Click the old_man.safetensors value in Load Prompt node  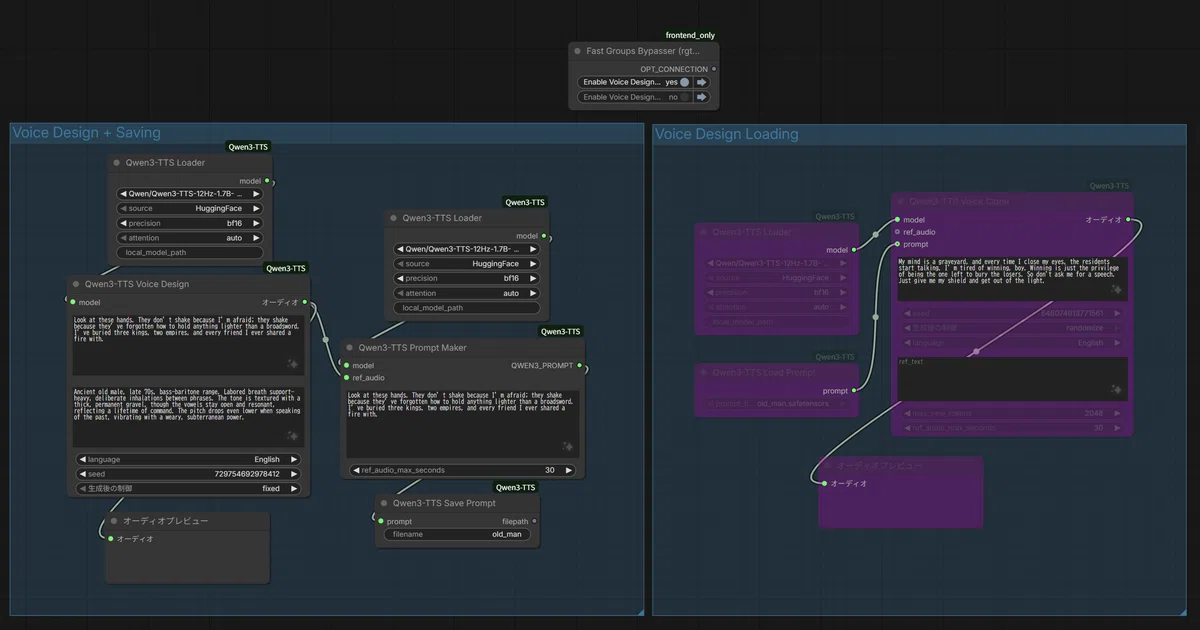(793, 403)
